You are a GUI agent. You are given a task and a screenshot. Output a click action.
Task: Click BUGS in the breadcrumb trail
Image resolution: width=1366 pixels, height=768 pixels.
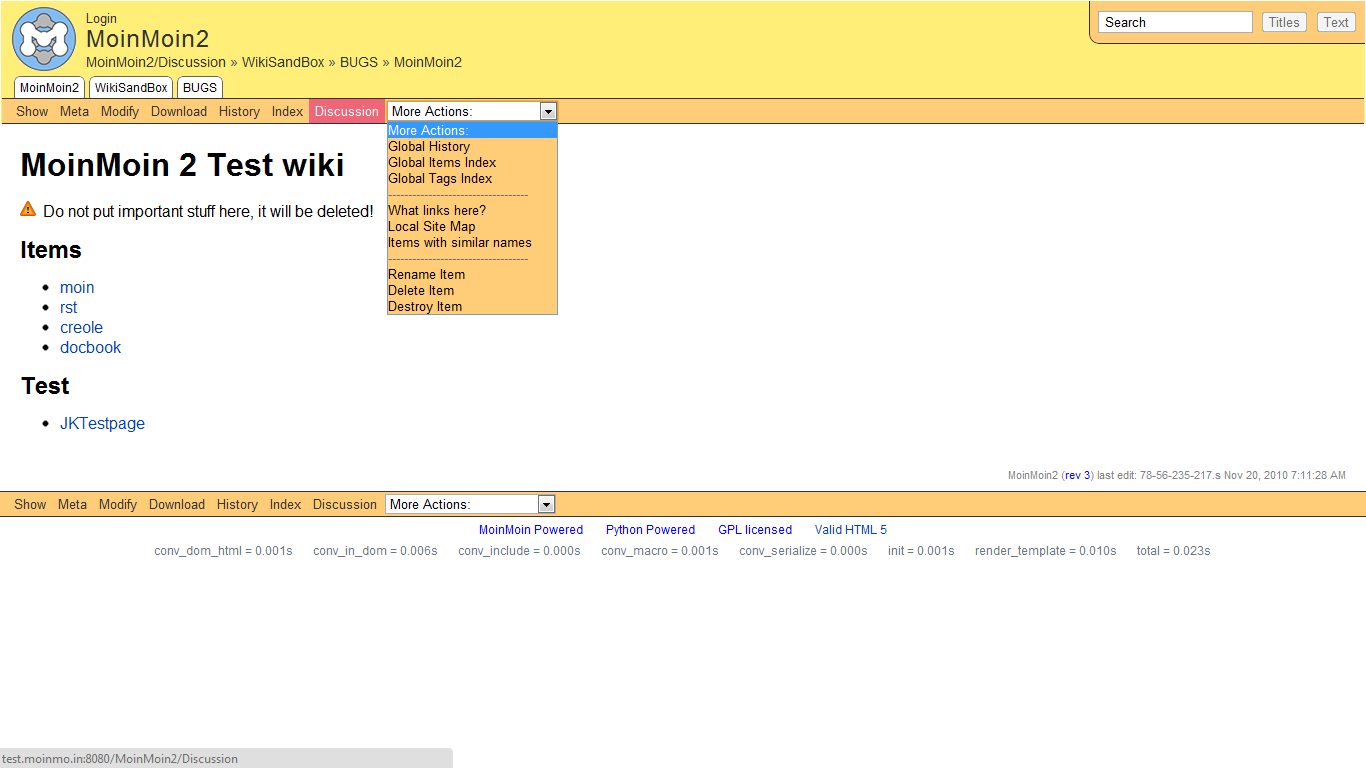coord(359,62)
